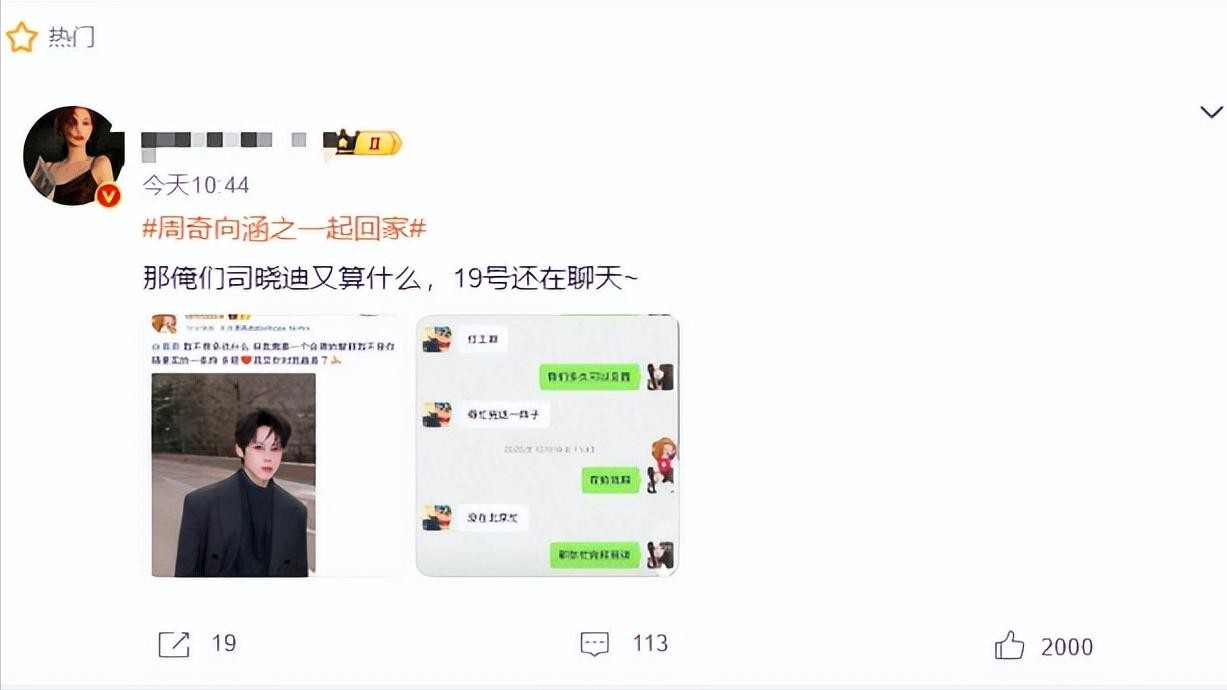
Task: Click the post text about 司晓迪
Action: click(x=390, y=279)
